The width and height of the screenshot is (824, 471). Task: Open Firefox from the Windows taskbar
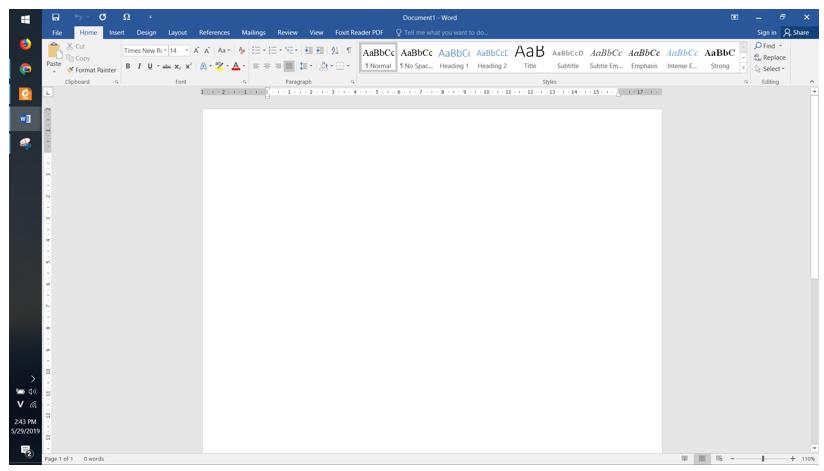click(x=25, y=45)
